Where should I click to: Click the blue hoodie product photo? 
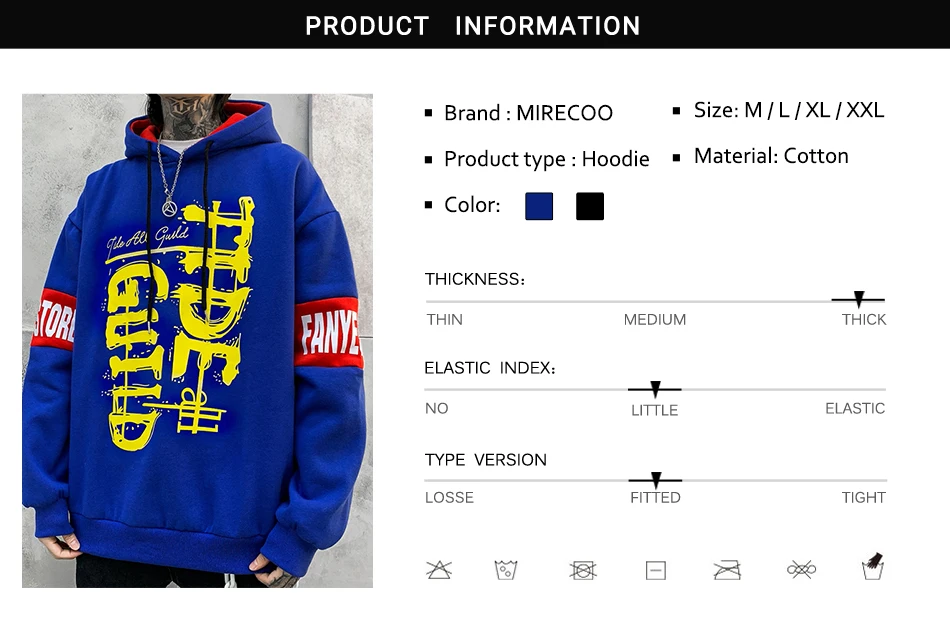point(198,340)
